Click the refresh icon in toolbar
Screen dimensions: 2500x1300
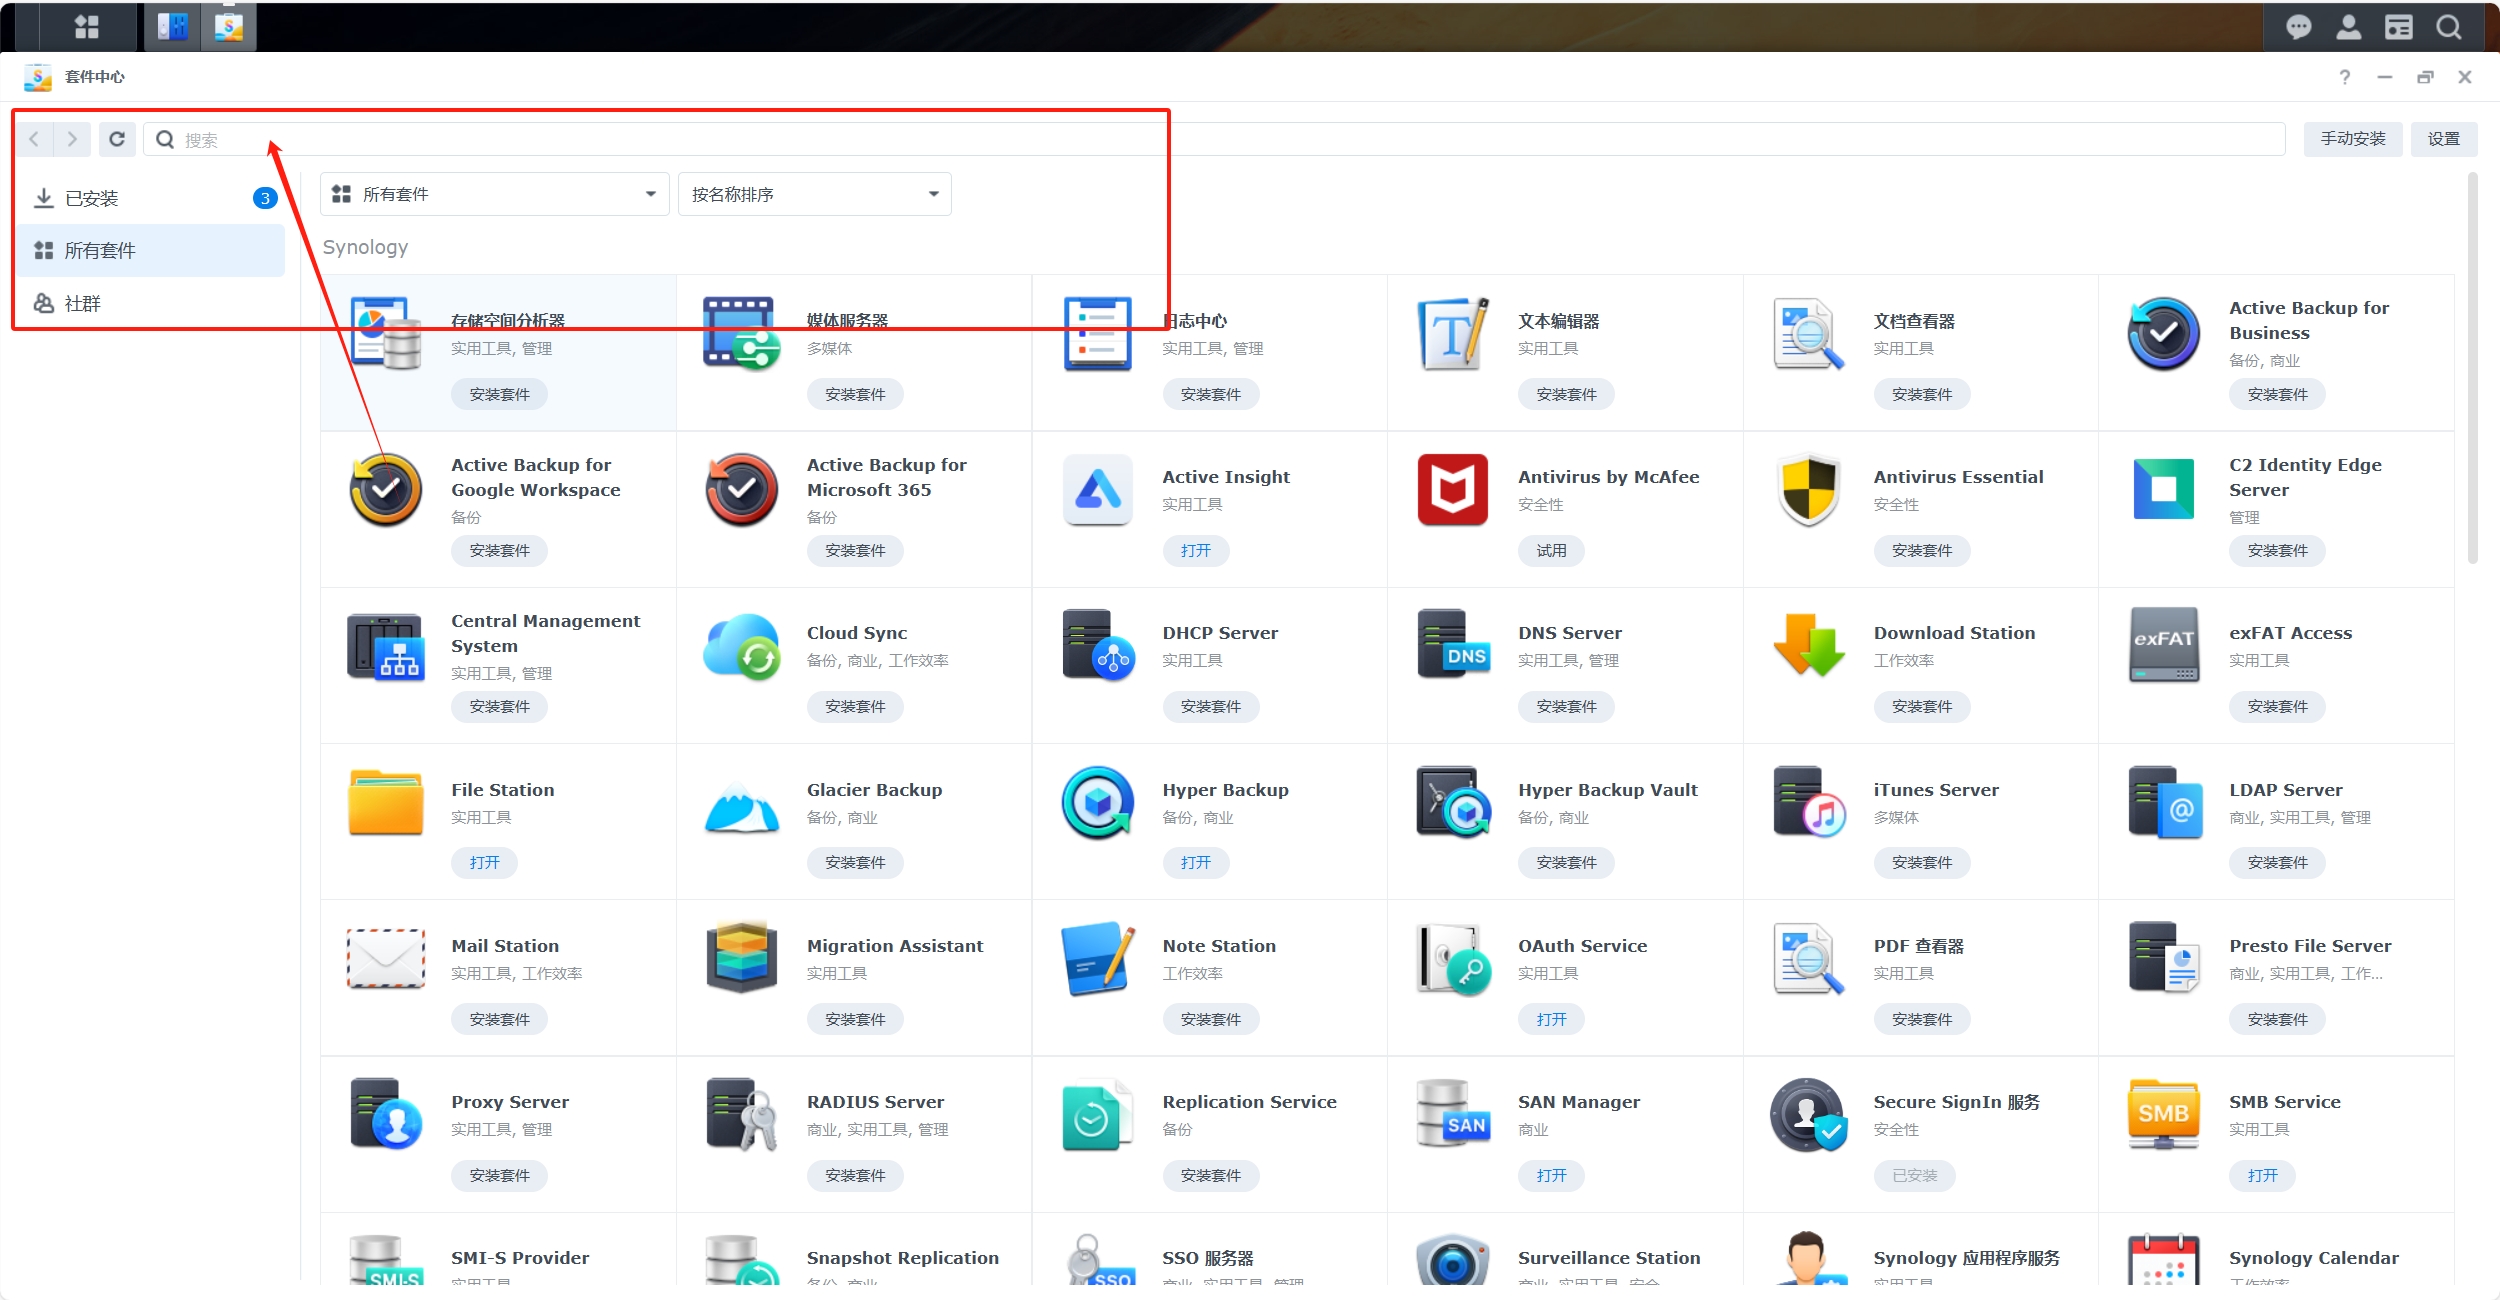[x=117, y=139]
